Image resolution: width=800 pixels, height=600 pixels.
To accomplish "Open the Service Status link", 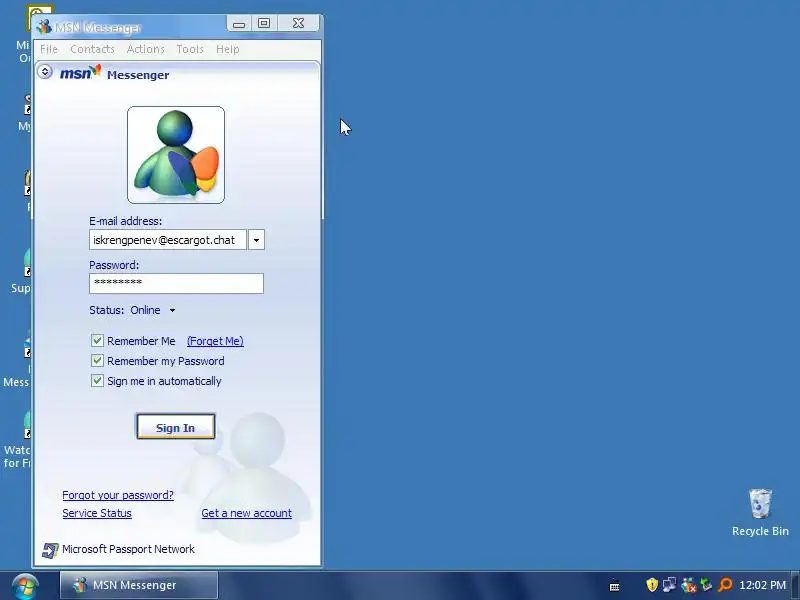I will (x=97, y=513).
